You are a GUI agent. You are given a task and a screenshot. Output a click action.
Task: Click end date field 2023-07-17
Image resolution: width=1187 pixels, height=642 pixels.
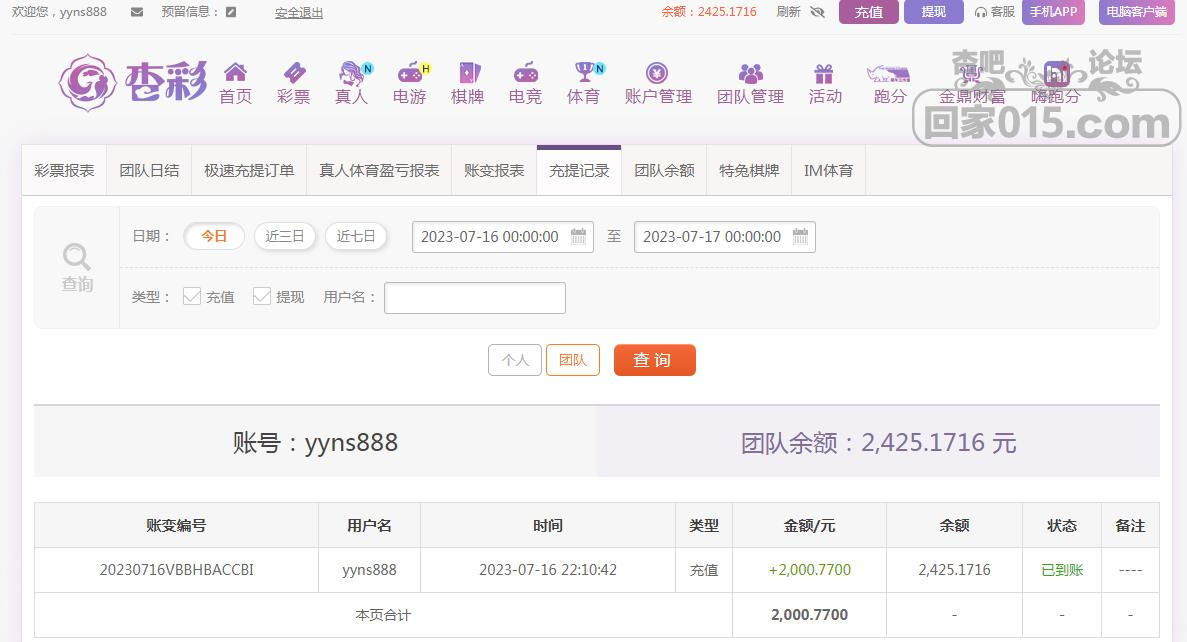coord(724,237)
